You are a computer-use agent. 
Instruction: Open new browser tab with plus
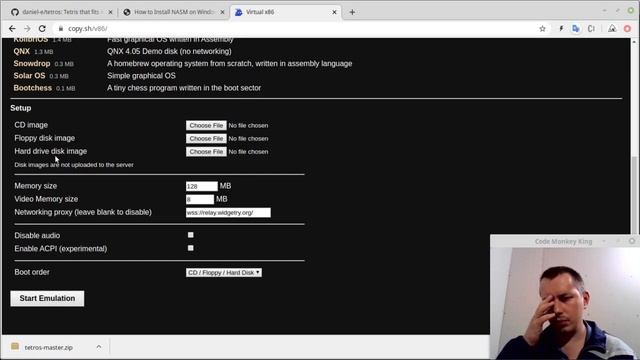[352, 12]
